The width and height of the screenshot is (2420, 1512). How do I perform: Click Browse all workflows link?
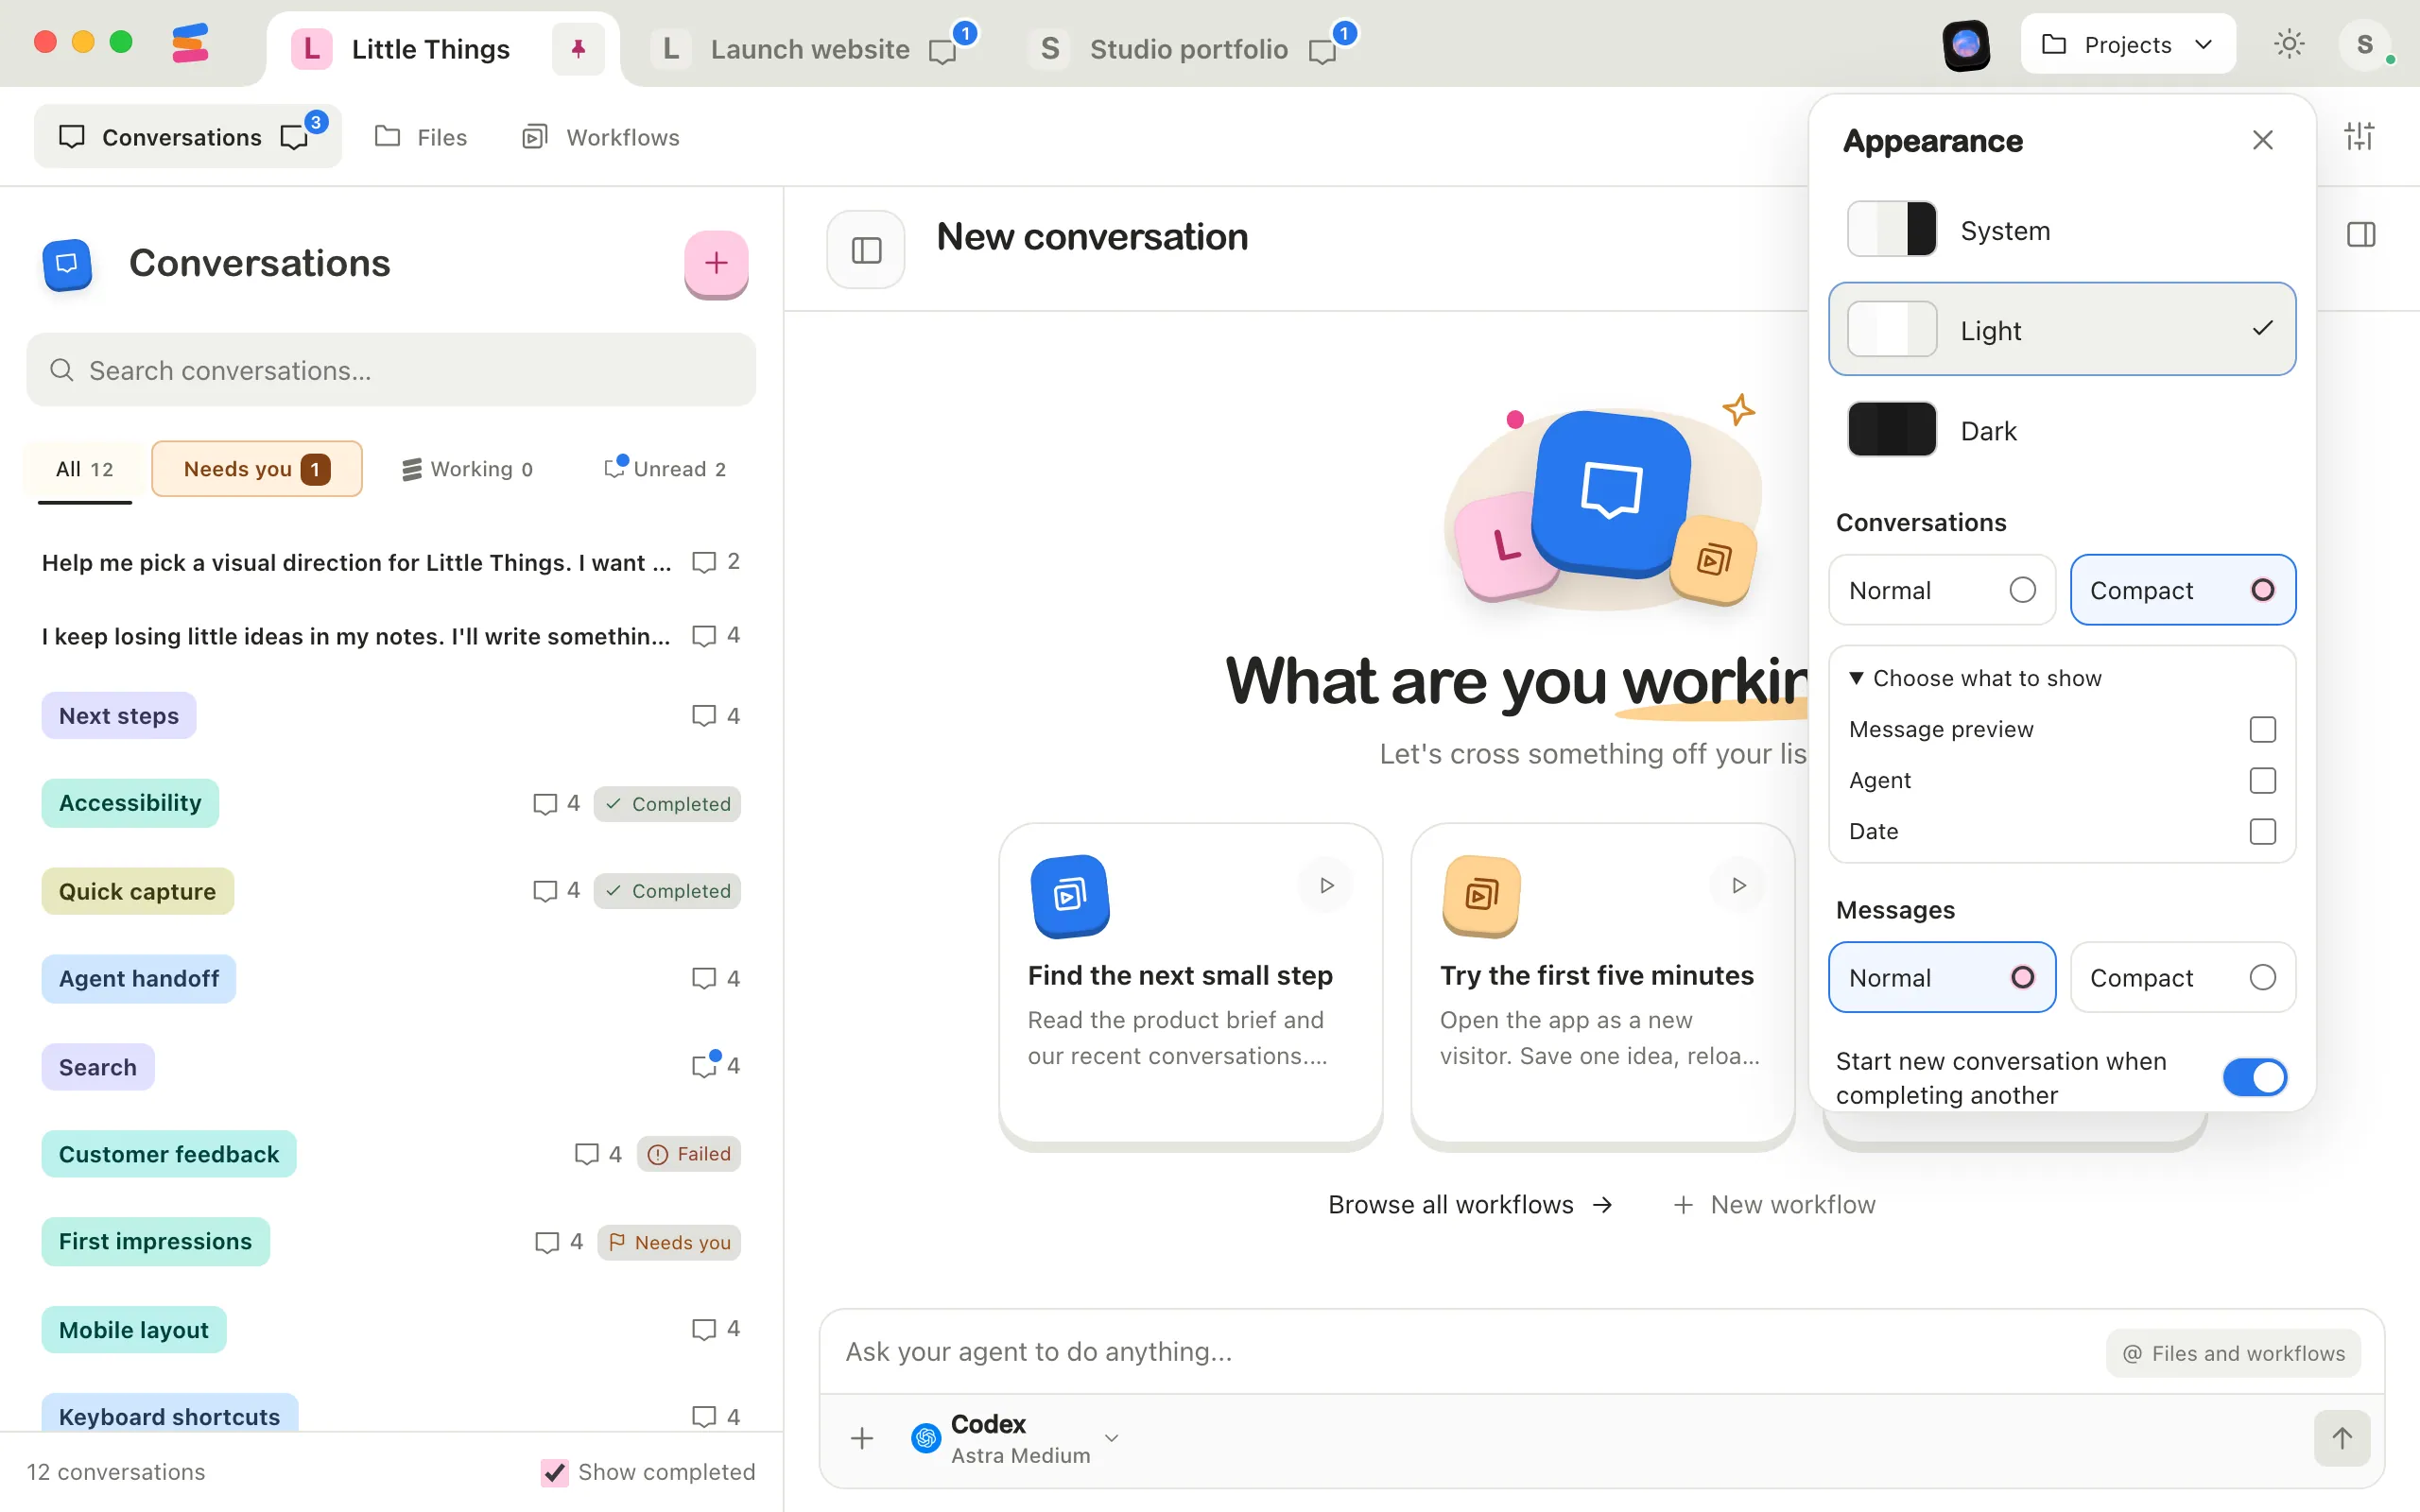click(x=1470, y=1204)
